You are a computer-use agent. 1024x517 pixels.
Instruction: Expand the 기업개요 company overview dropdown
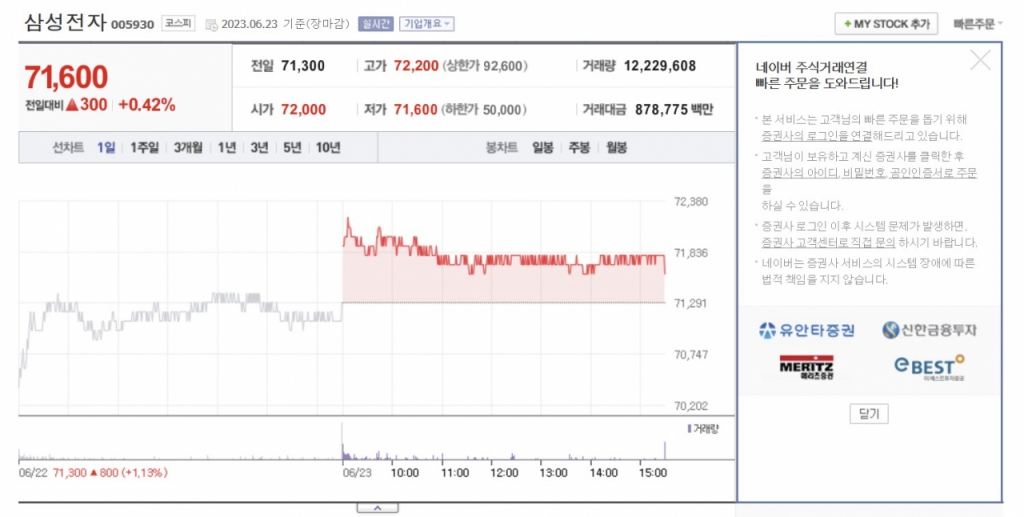pos(426,23)
